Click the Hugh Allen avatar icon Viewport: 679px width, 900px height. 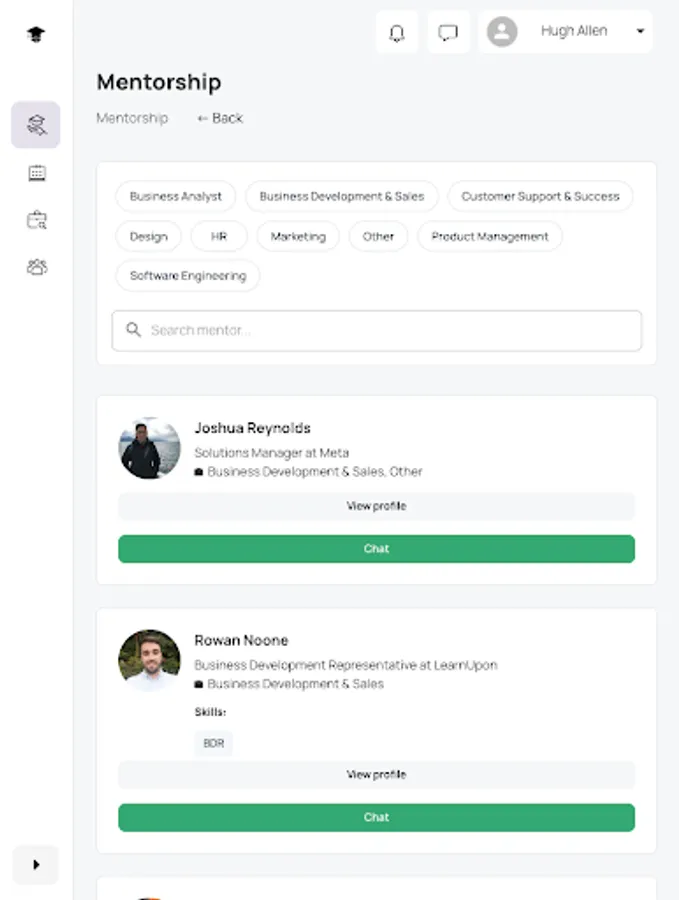click(502, 32)
